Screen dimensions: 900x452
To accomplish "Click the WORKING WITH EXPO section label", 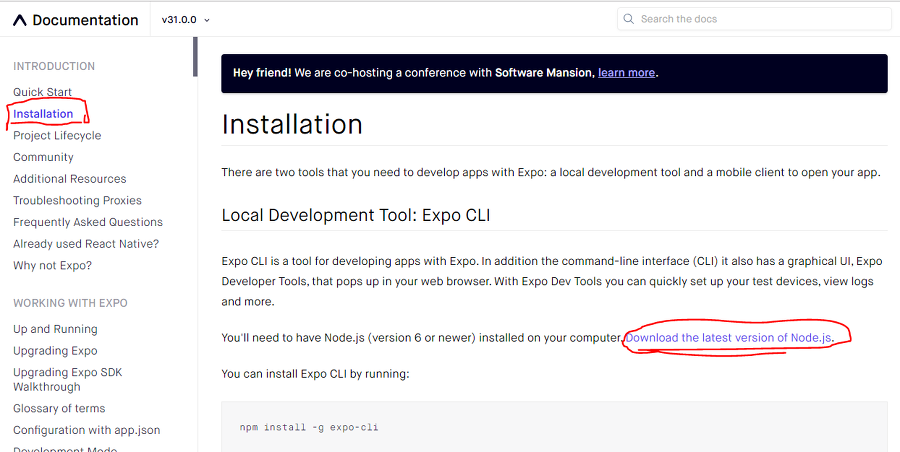I will click(x=70, y=303).
